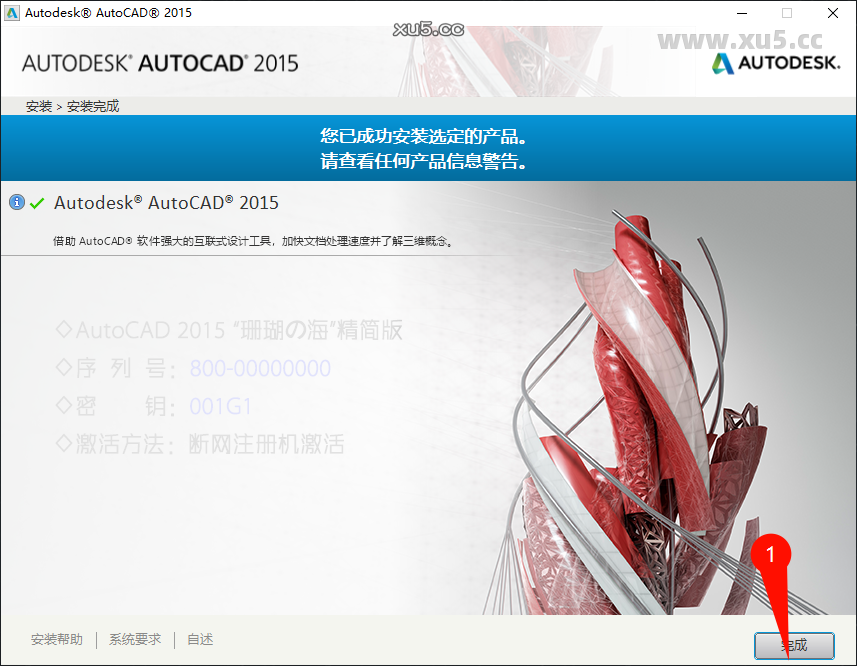The width and height of the screenshot is (857, 666).
Task: Click the blue information icon
Action: (17, 202)
